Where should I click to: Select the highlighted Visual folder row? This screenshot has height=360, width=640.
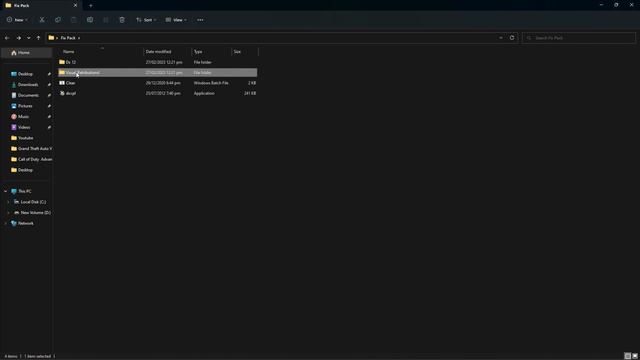158,73
